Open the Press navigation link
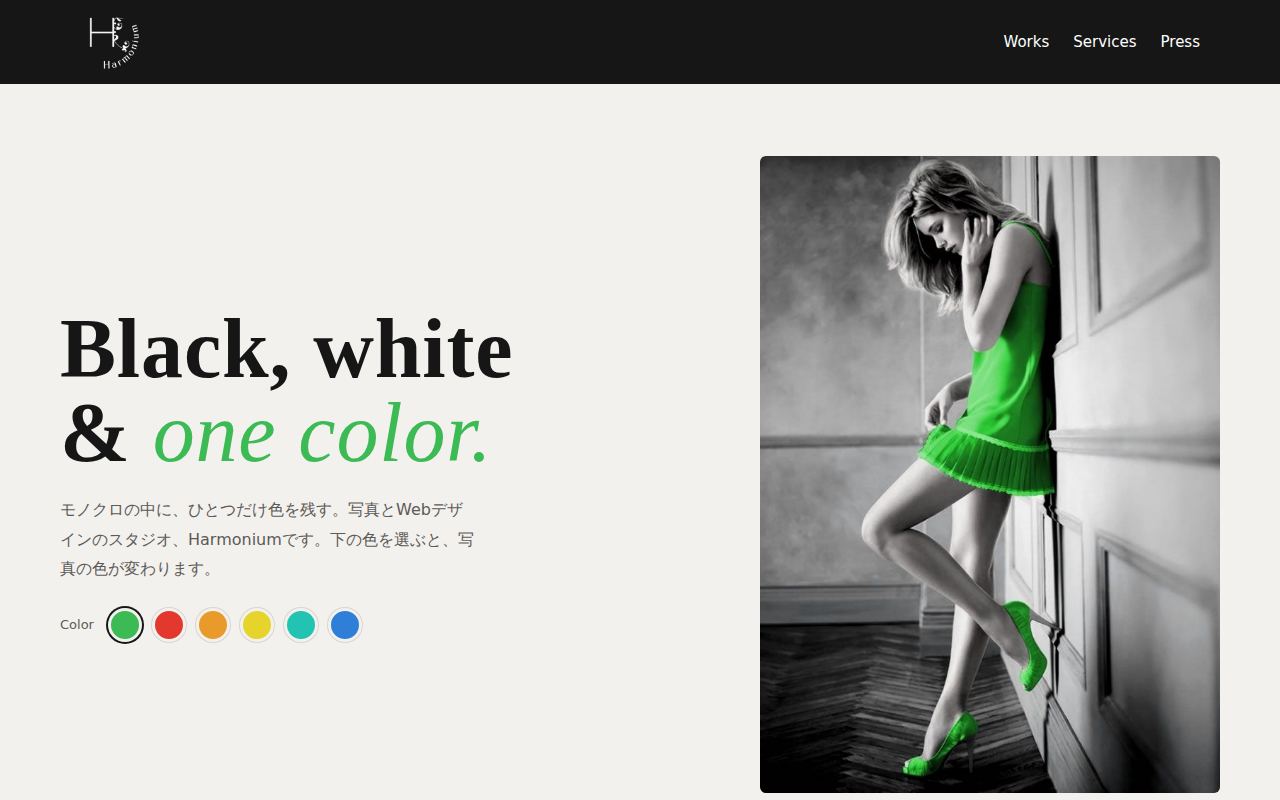 point(1180,41)
